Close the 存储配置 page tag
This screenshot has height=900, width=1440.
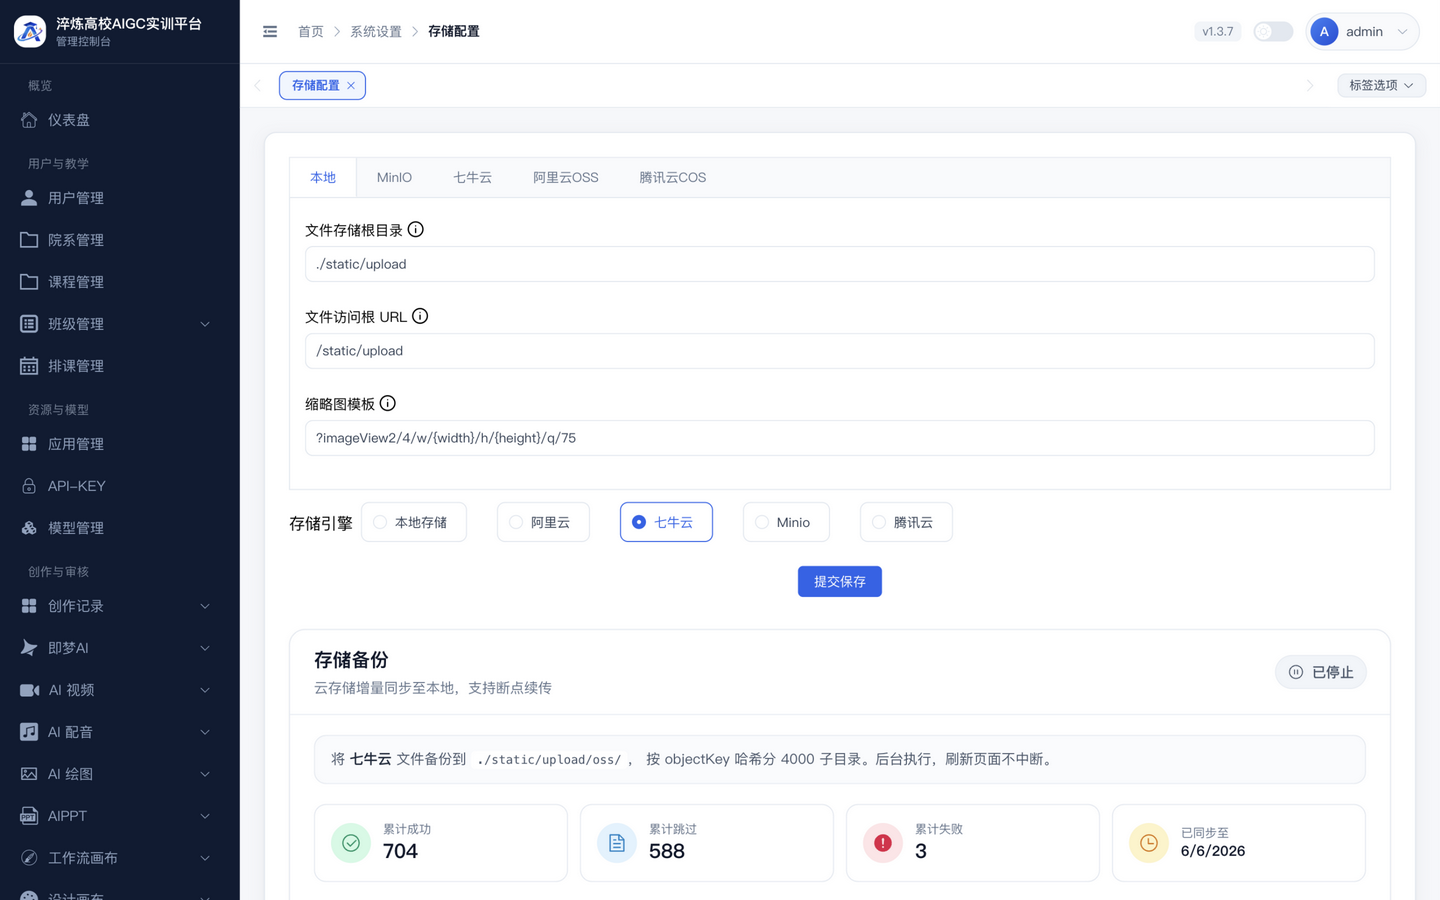[351, 86]
